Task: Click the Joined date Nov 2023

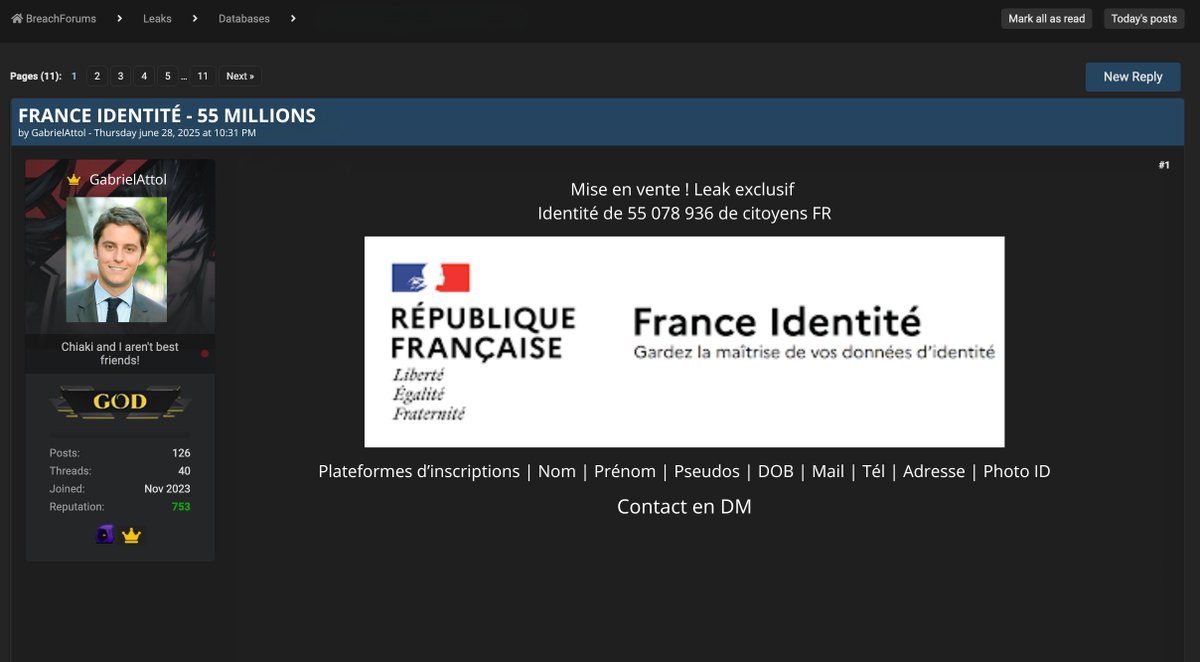Action: tap(167, 489)
